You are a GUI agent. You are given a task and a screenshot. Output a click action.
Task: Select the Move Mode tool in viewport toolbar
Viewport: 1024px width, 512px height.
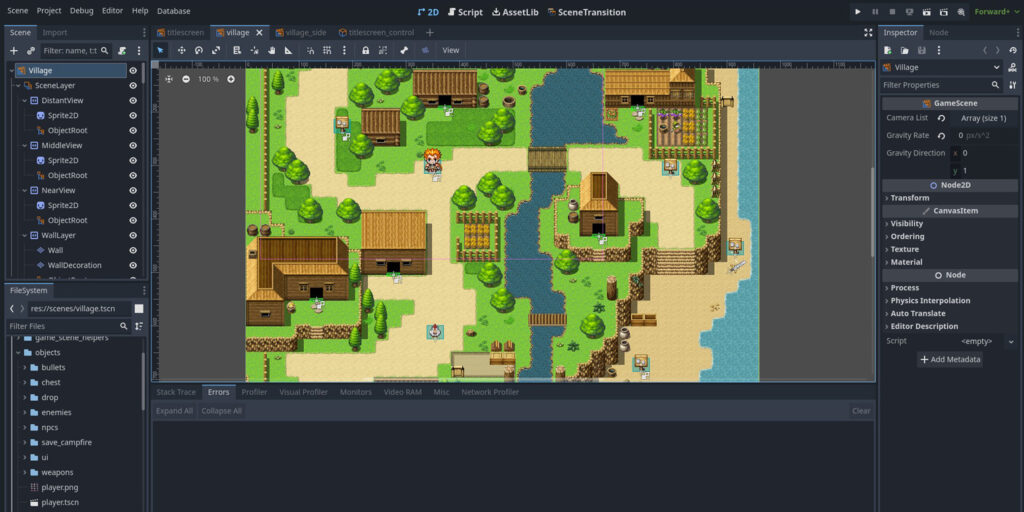click(181, 50)
